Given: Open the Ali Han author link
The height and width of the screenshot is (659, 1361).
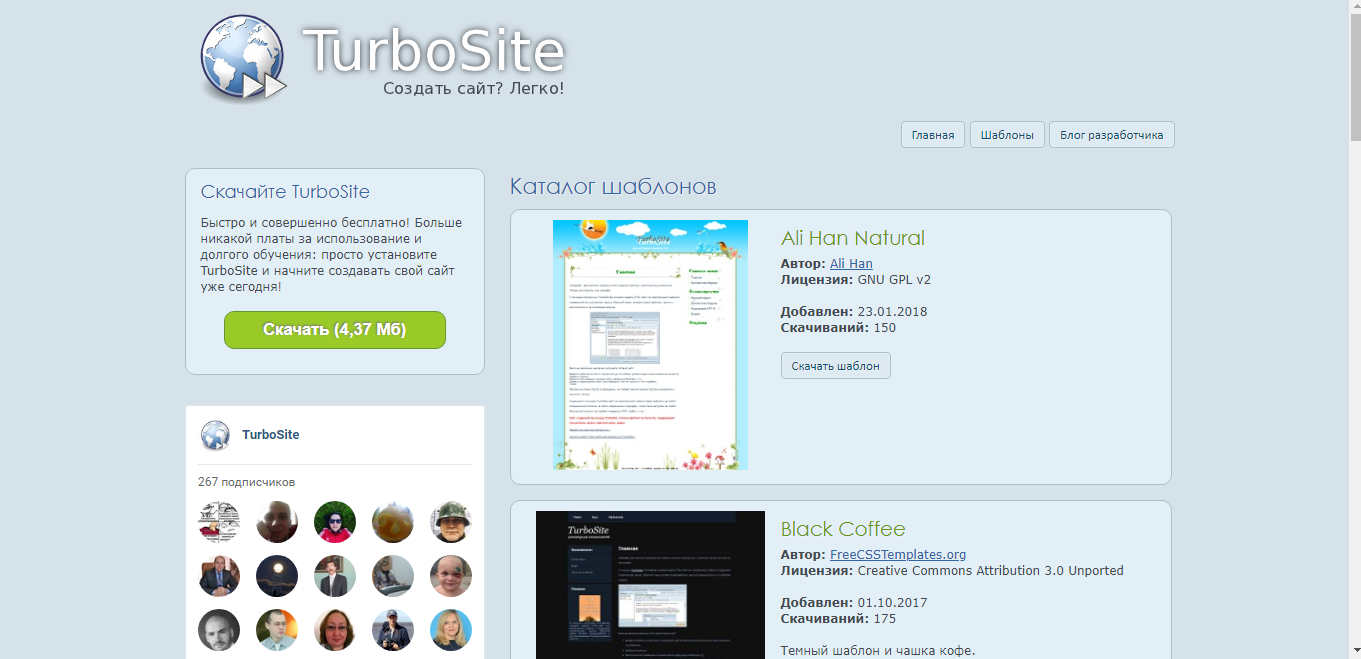Looking at the screenshot, I should coord(850,263).
